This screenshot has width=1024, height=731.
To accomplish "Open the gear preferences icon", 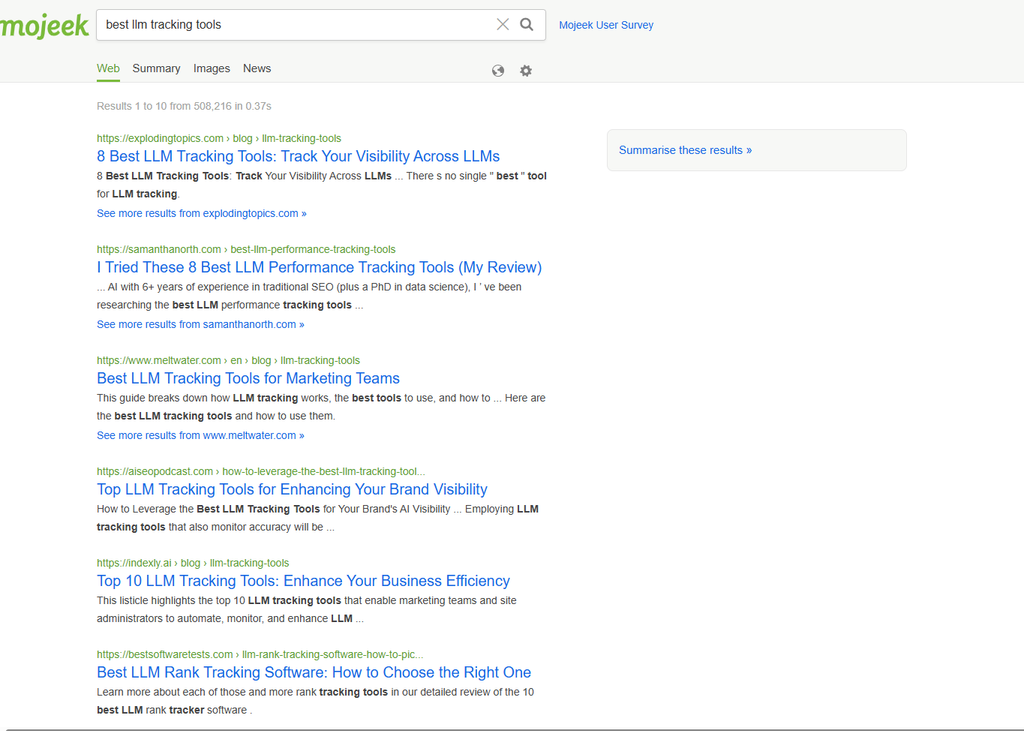I will pyautogui.click(x=526, y=71).
